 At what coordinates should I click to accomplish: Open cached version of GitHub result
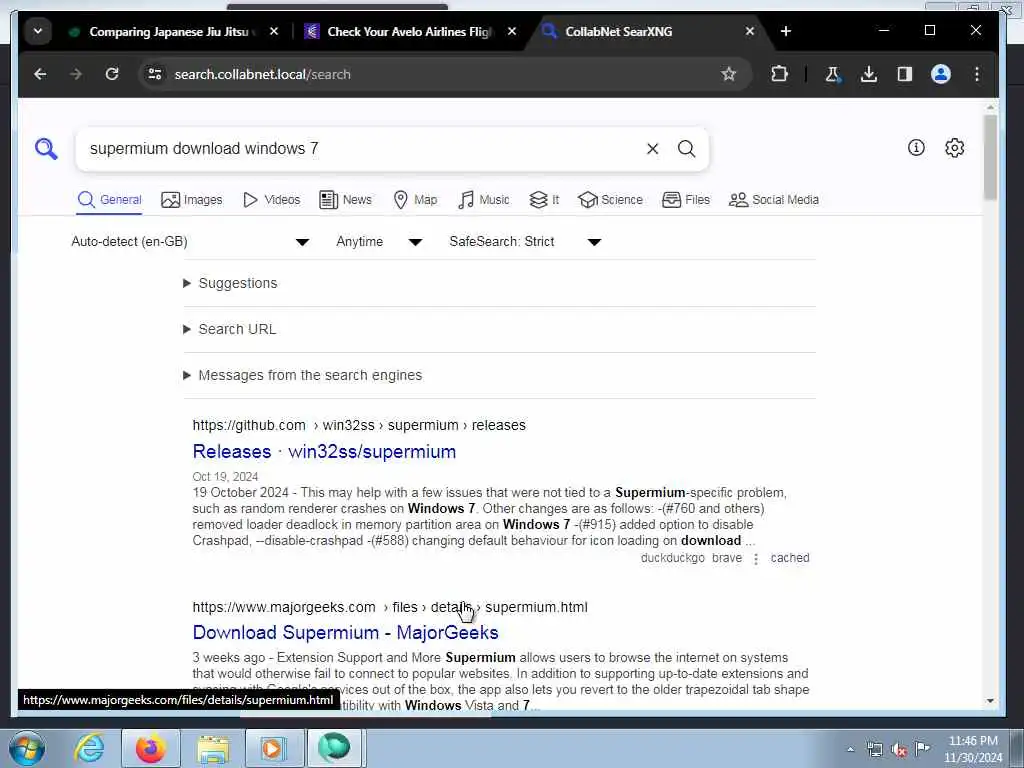(790, 558)
